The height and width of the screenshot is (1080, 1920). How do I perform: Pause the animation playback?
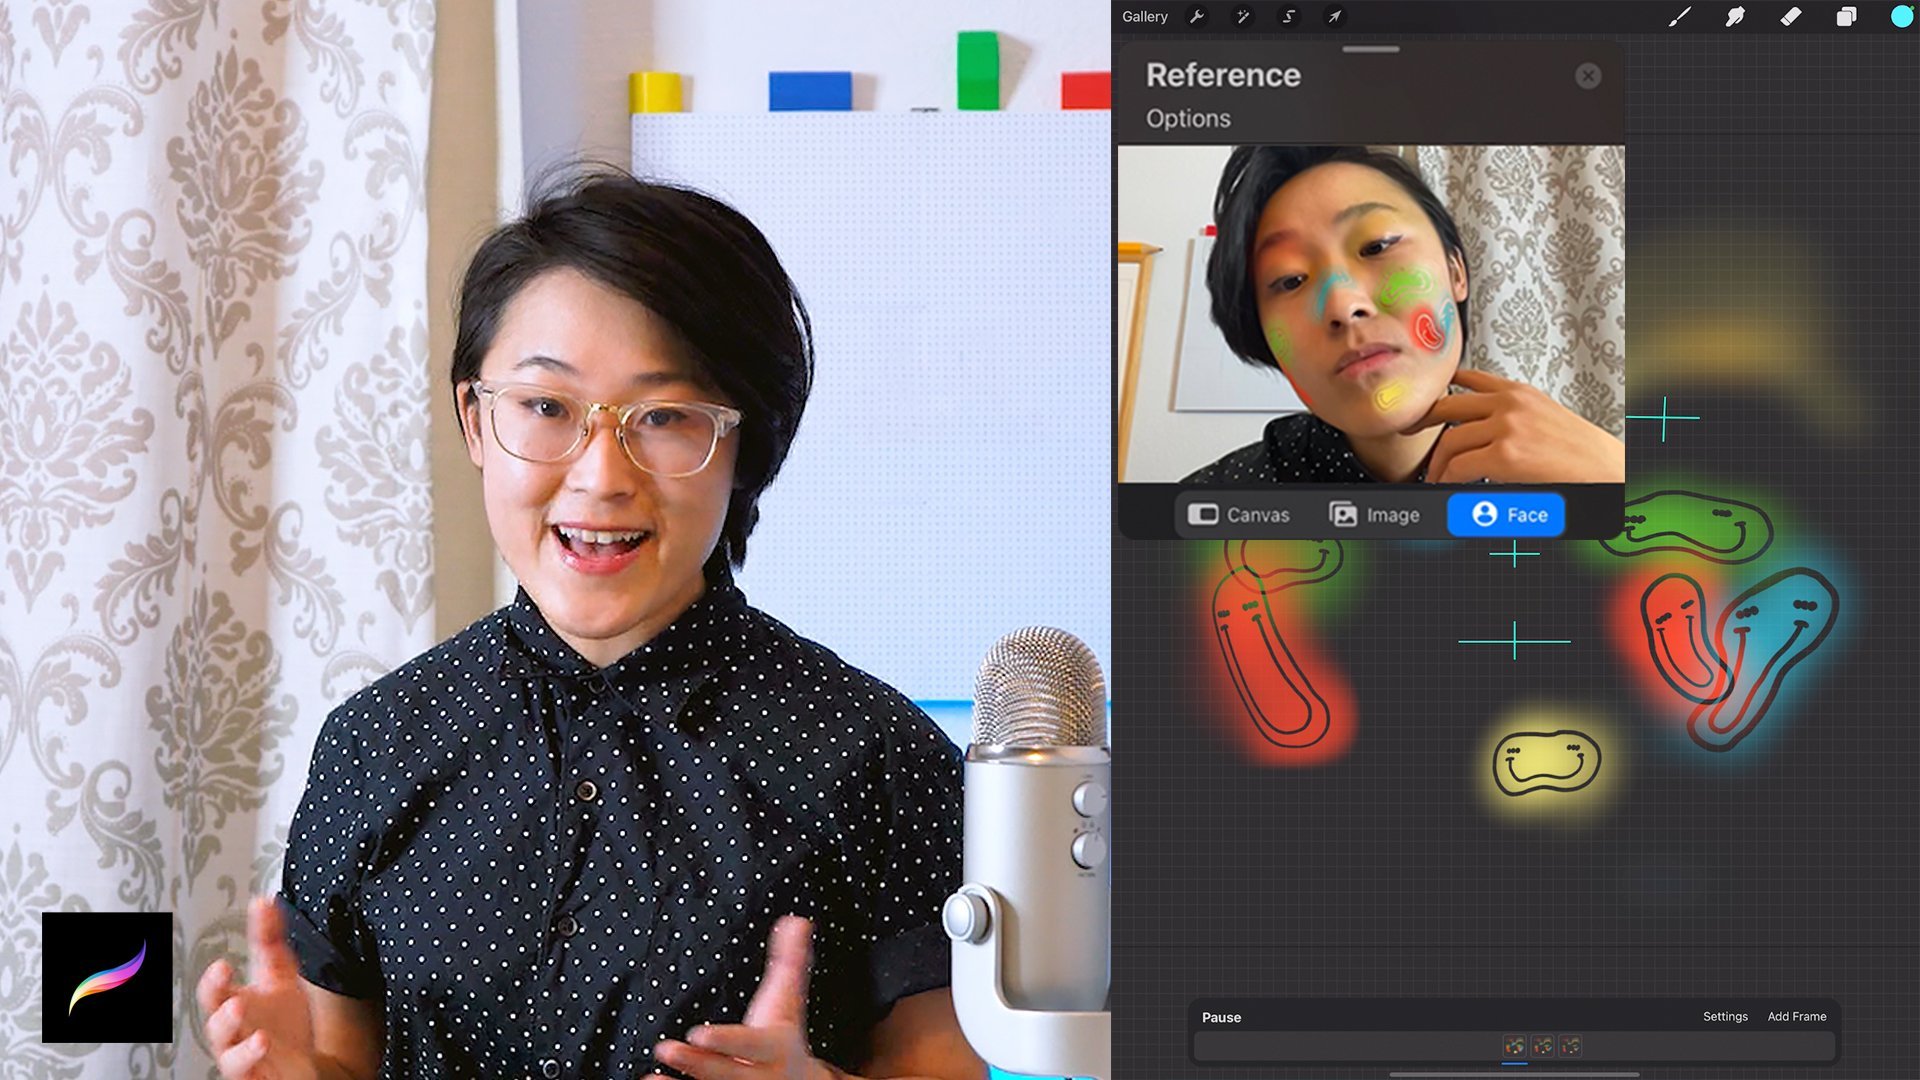pyautogui.click(x=1221, y=1017)
